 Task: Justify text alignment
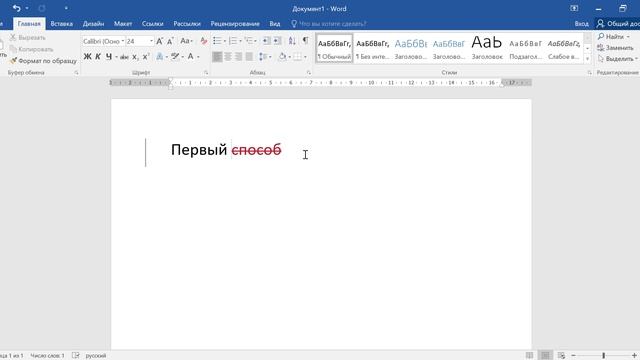(x=249, y=57)
